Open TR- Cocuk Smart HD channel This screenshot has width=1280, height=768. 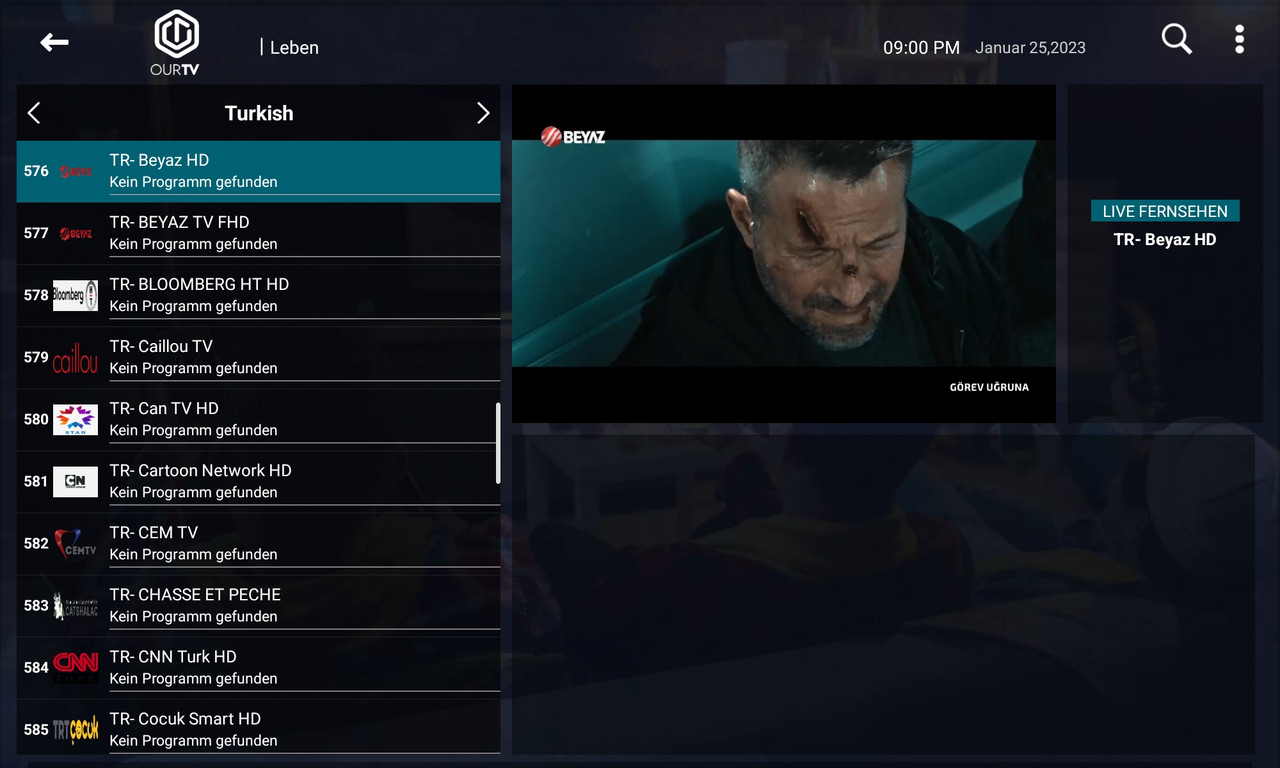tap(258, 727)
